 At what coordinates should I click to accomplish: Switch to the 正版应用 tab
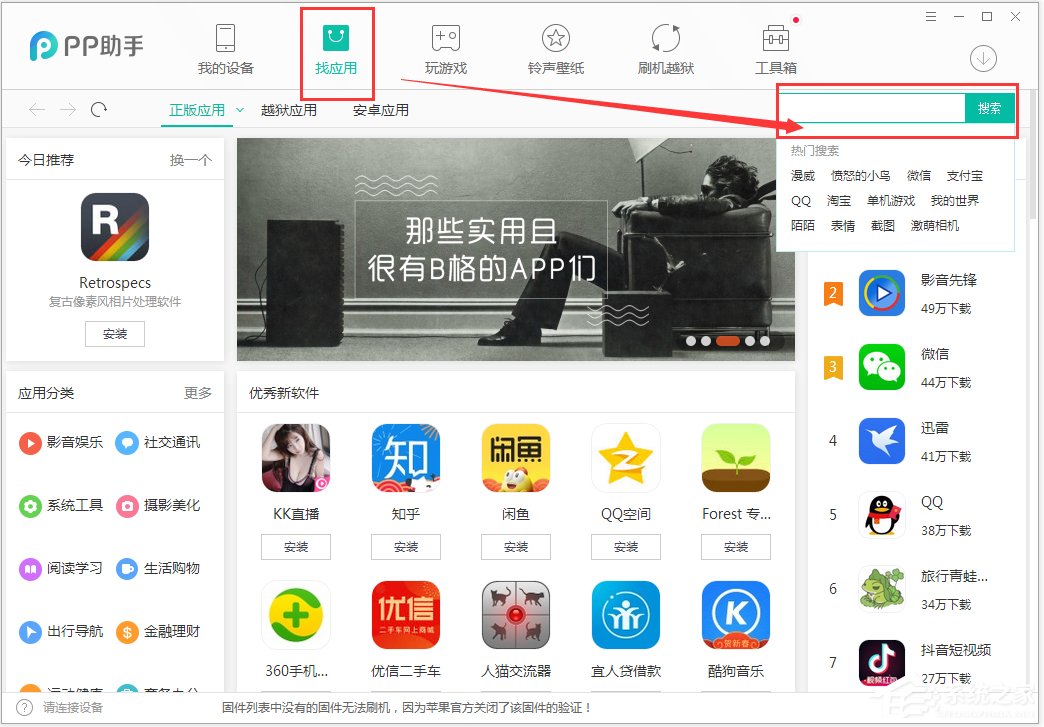(x=197, y=110)
